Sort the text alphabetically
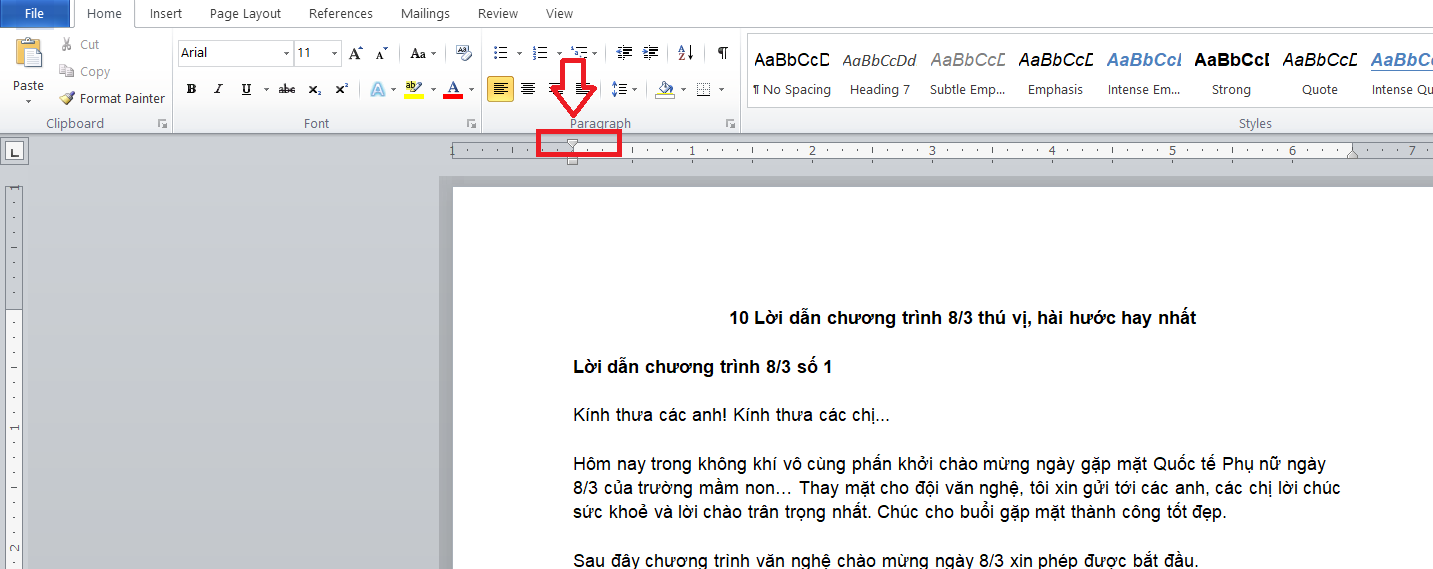This screenshot has height=569, width=1433. (686, 53)
